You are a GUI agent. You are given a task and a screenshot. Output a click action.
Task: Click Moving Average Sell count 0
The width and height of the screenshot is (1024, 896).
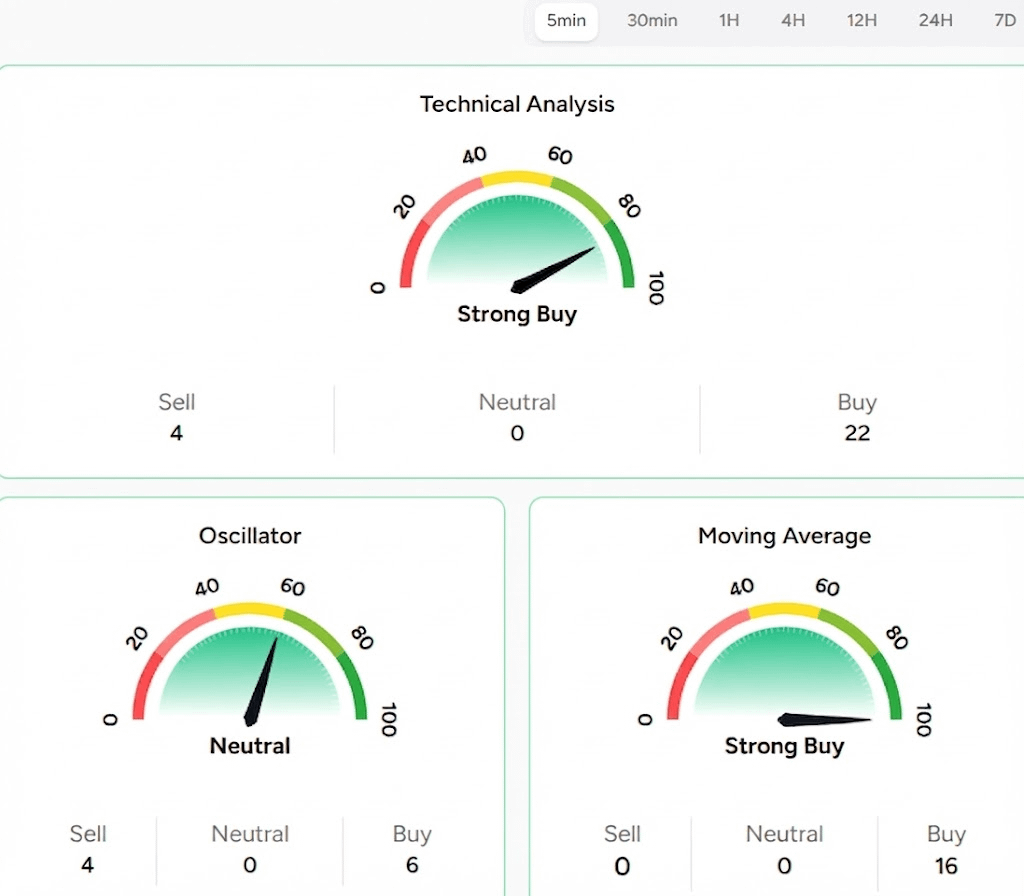tap(622, 866)
